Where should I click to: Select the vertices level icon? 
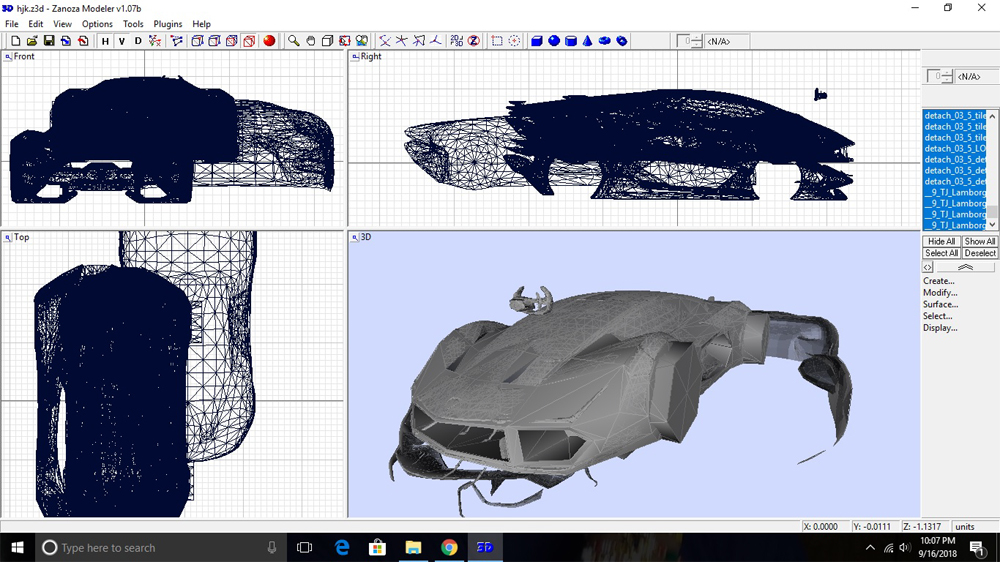tap(155, 41)
